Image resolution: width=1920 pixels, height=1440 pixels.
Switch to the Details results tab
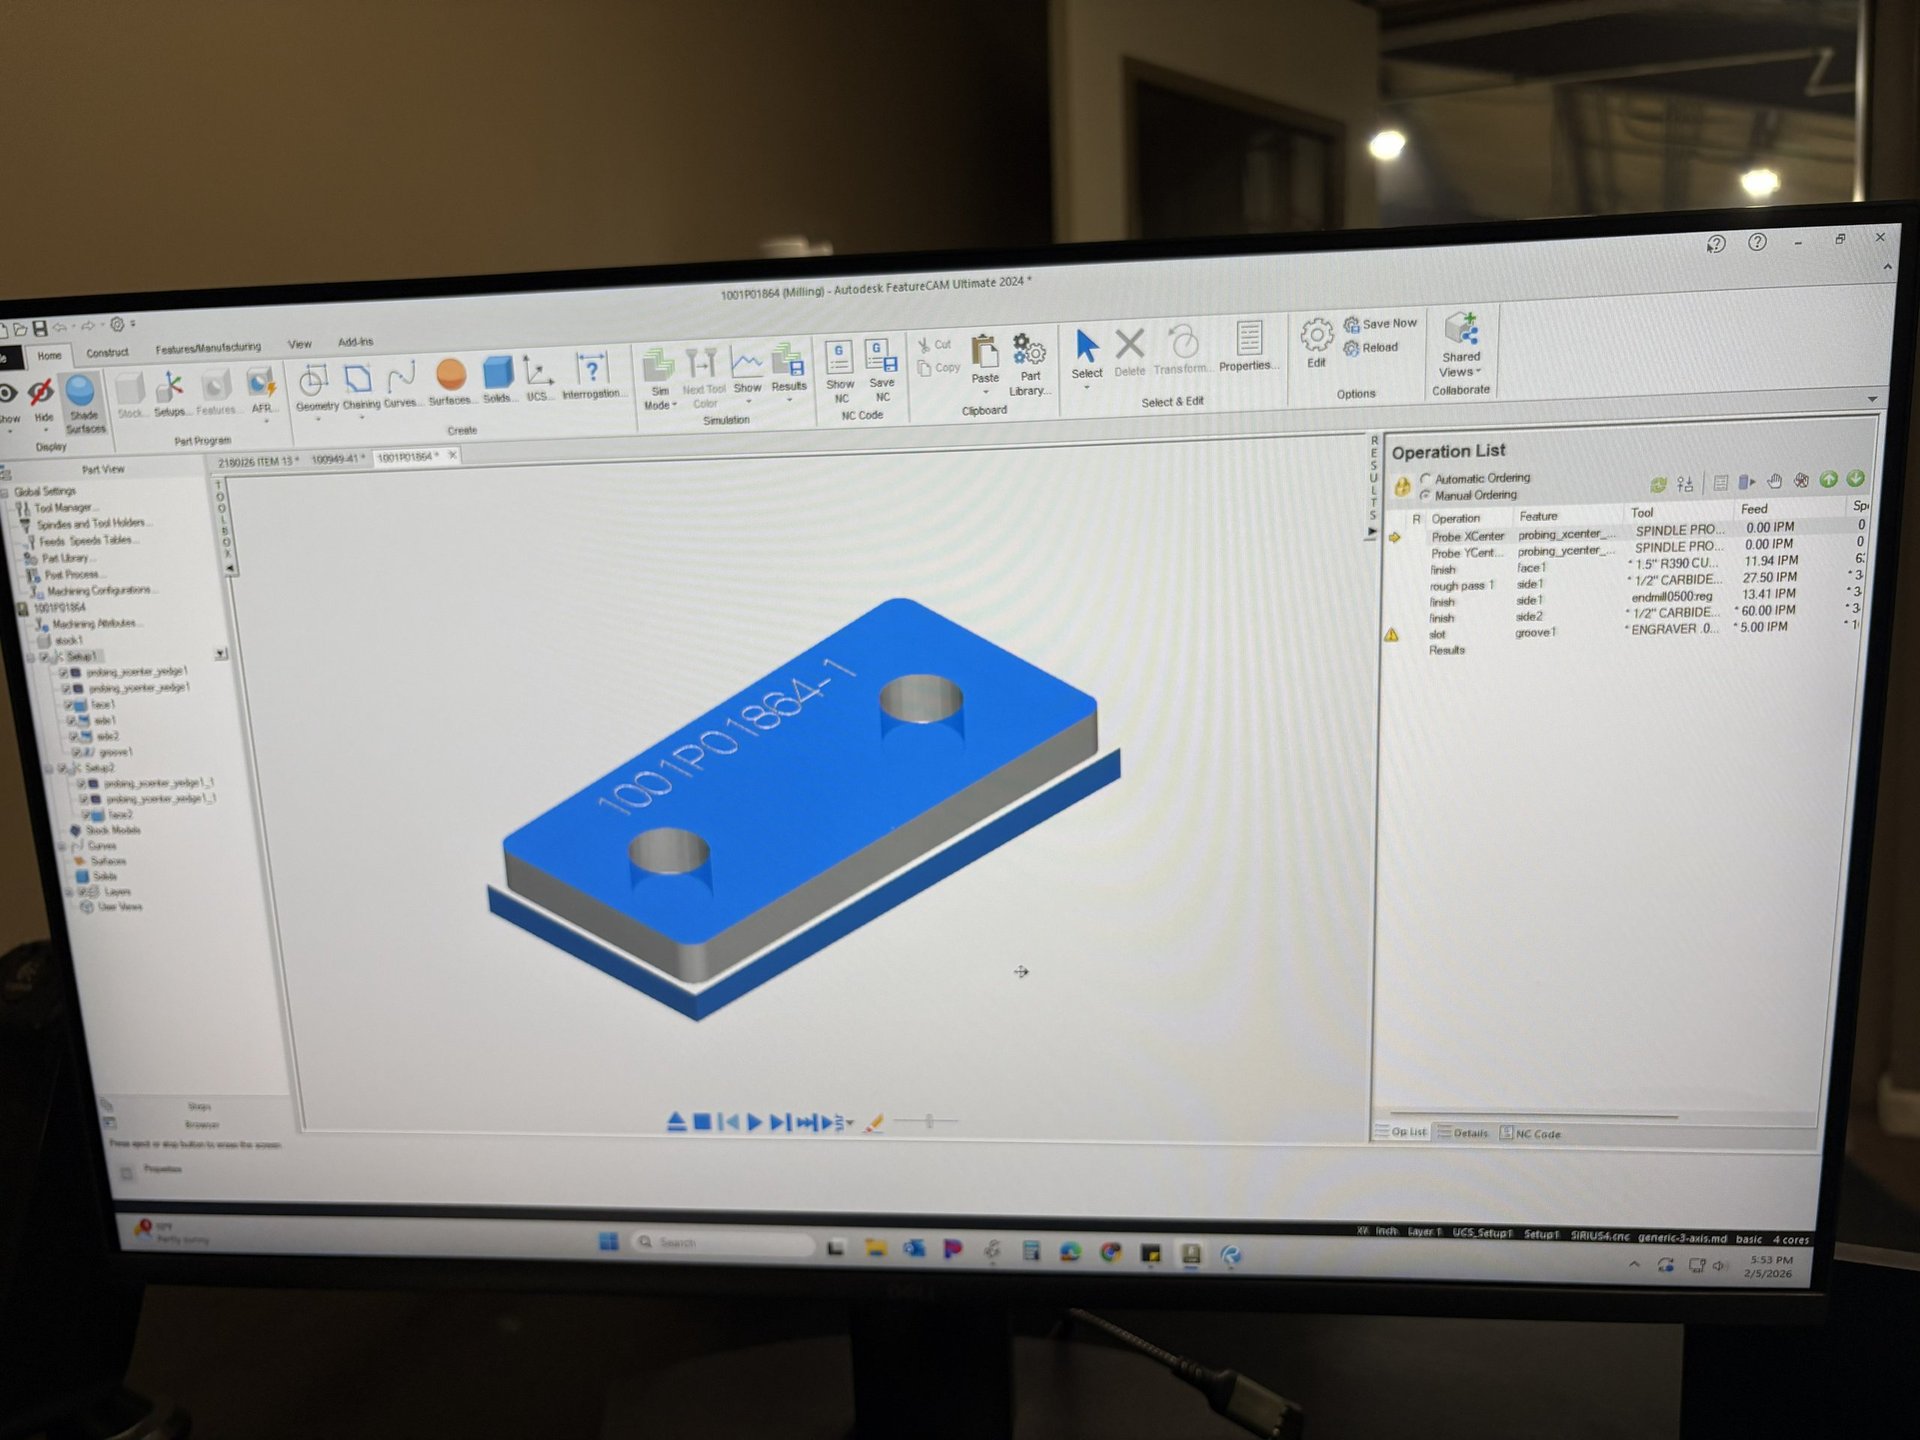pyautogui.click(x=1463, y=1133)
